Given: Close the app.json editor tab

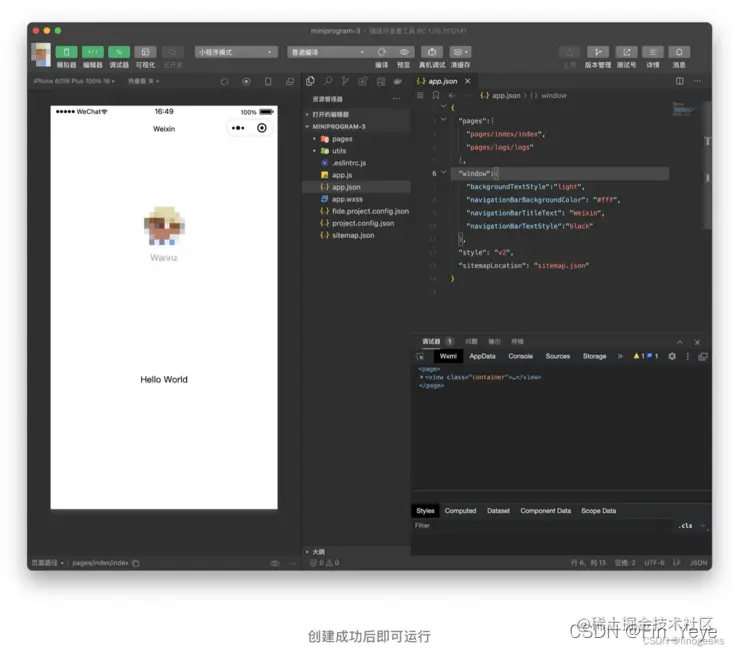Looking at the screenshot, I should coord(467,81).
